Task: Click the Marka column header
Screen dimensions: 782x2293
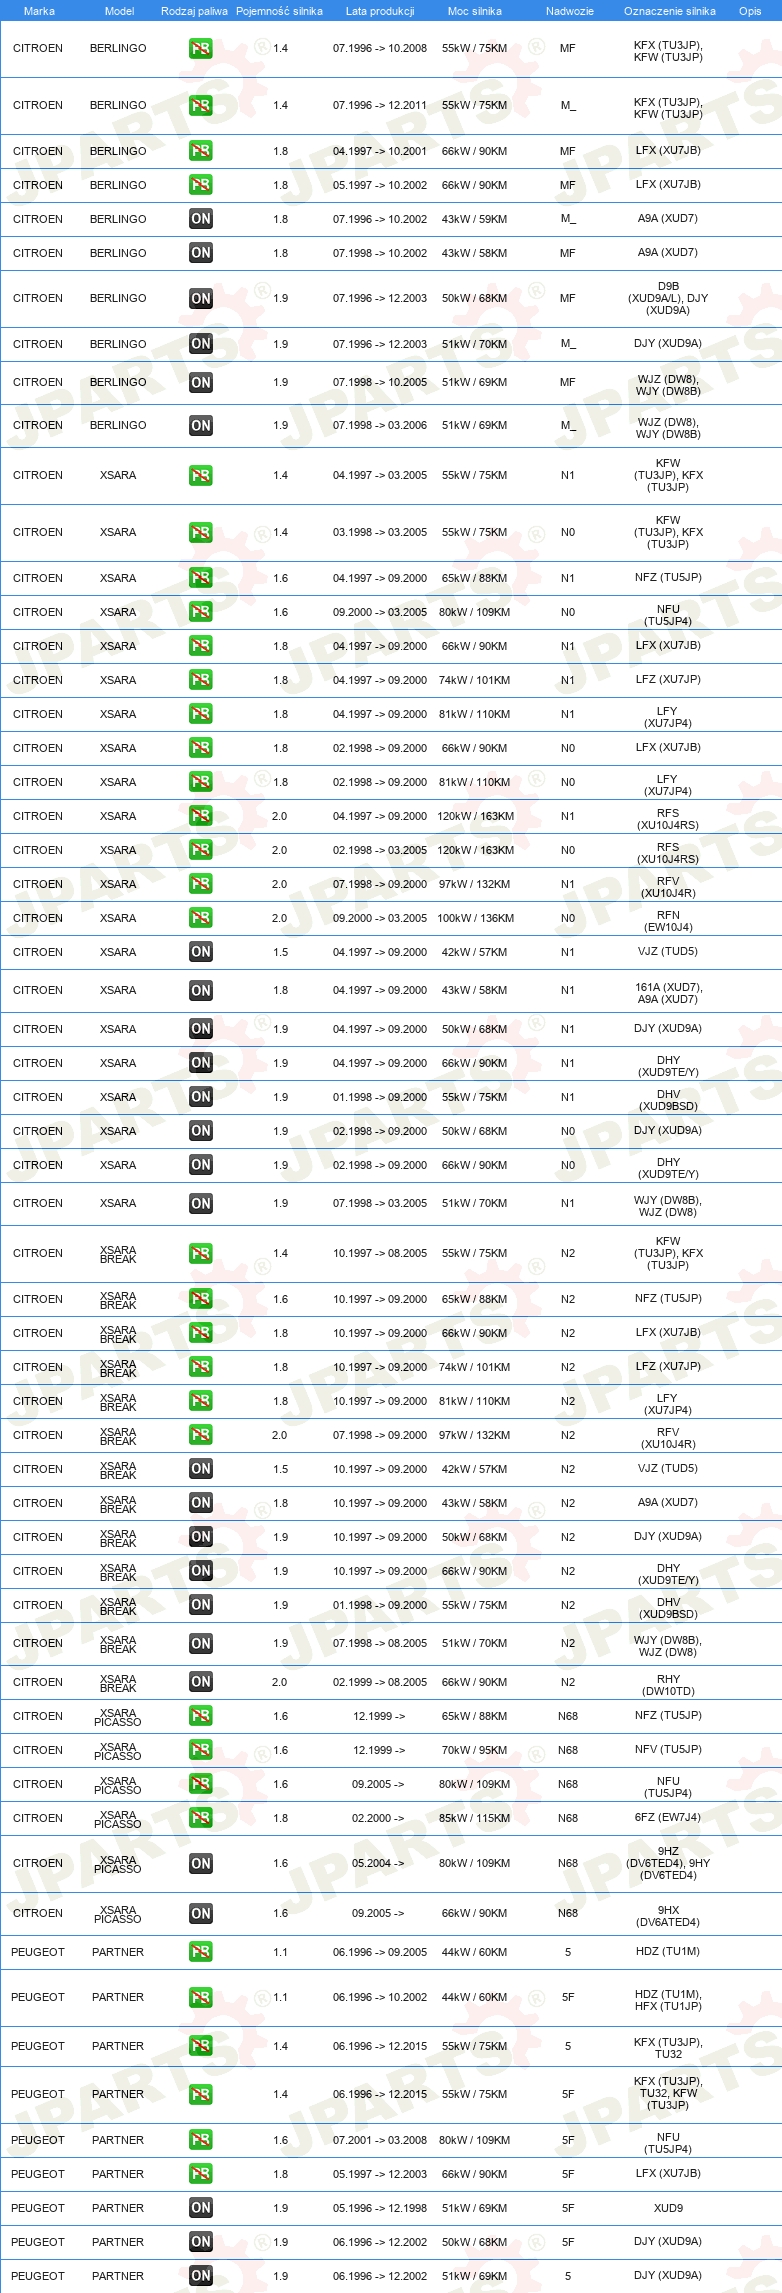Action: [x=39, y=11]
